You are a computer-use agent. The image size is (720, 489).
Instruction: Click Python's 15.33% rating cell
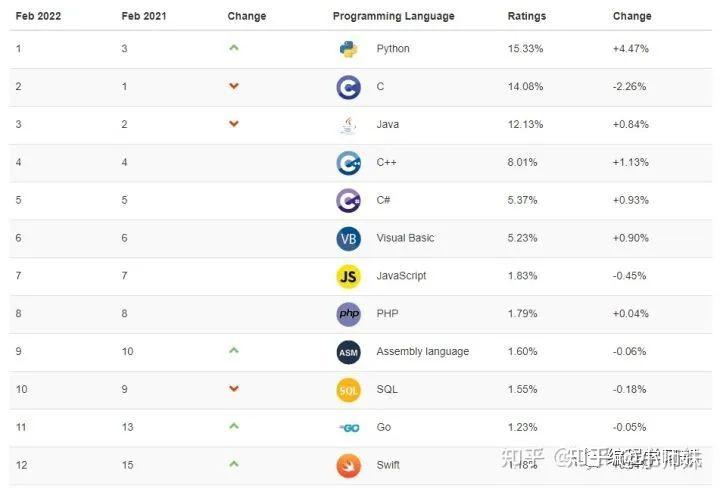[525, 49]
